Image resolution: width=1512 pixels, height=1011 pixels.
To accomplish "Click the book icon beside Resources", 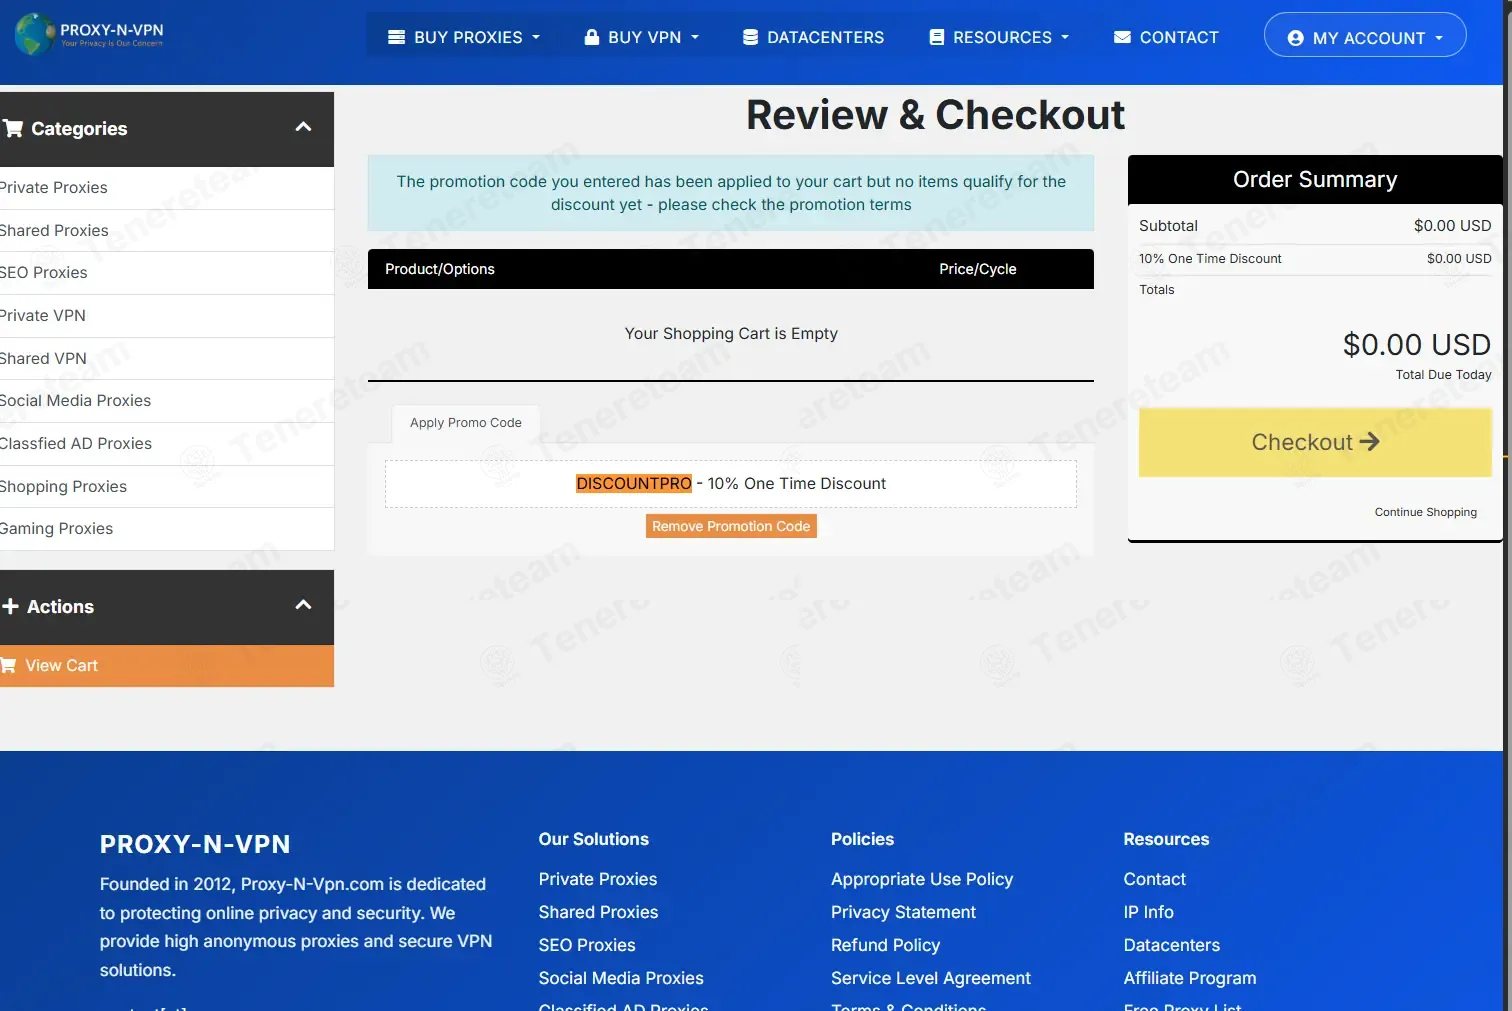I will point(937,37).
